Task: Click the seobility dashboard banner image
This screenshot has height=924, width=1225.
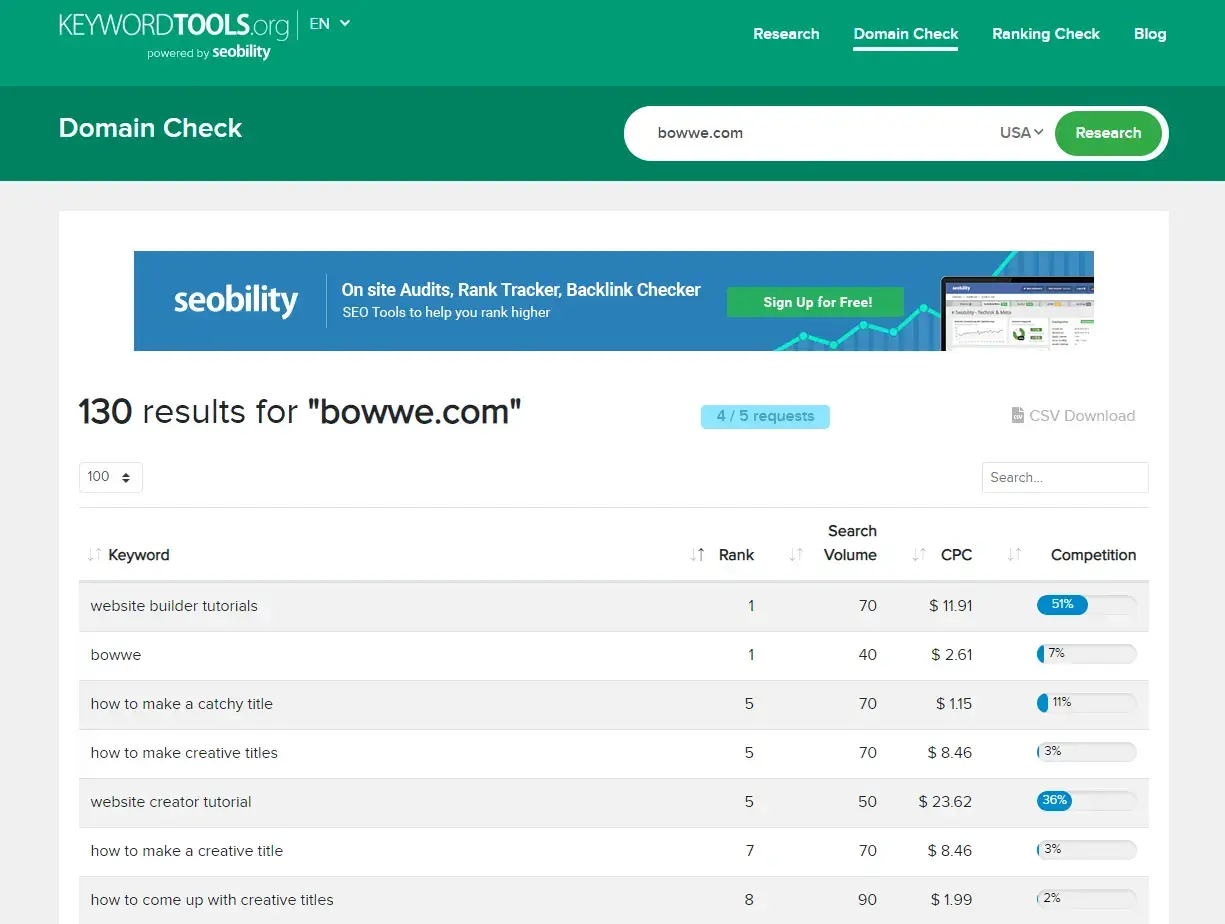Action: click(x=1017, y=314)
